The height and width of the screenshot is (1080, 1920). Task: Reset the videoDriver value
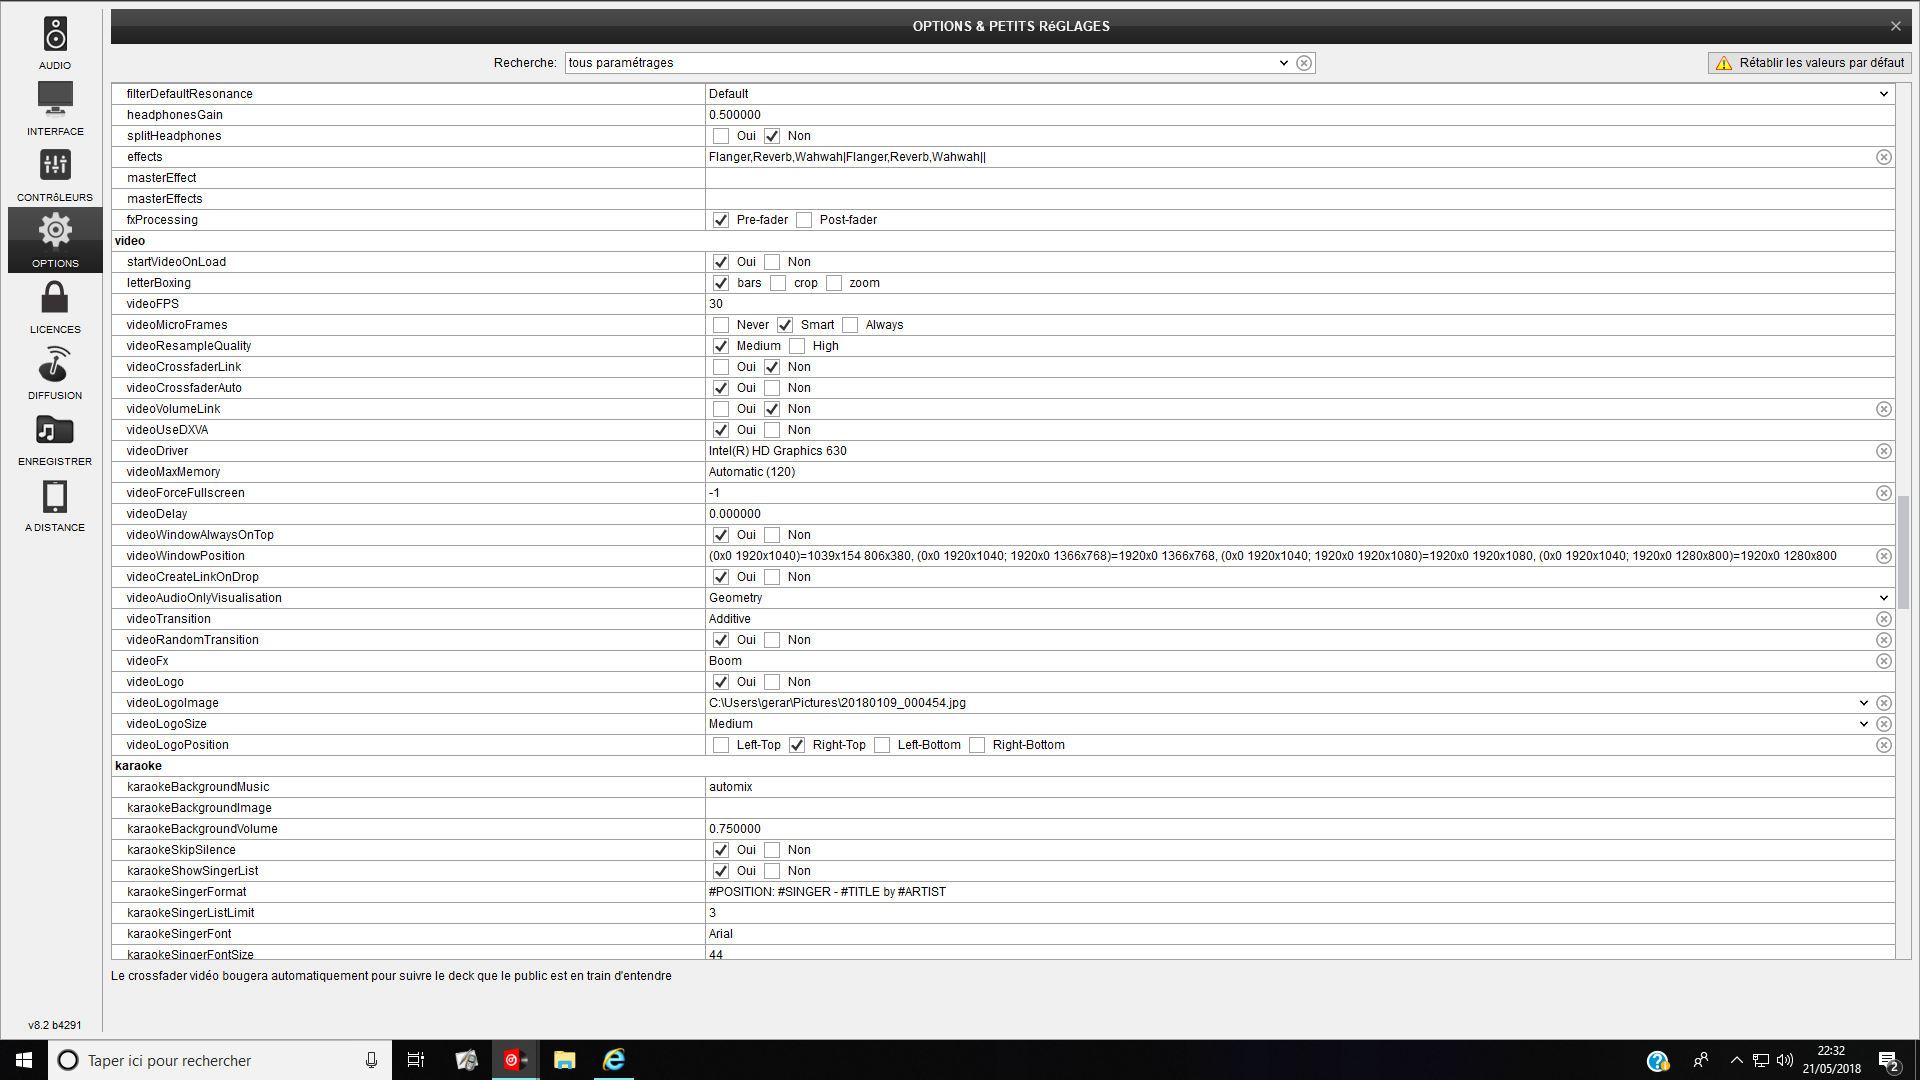coord(1884,451)
